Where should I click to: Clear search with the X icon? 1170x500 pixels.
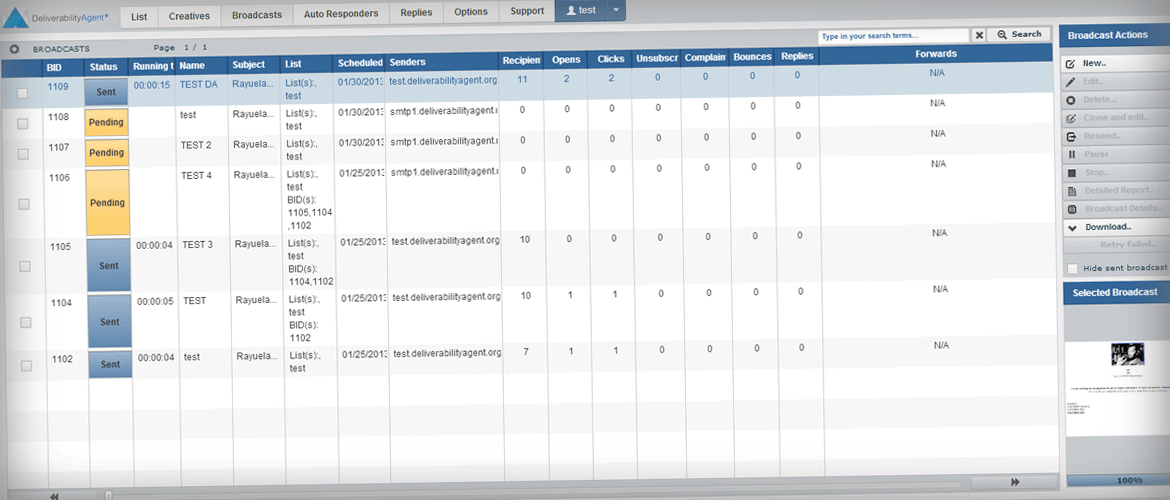(979, 35)
